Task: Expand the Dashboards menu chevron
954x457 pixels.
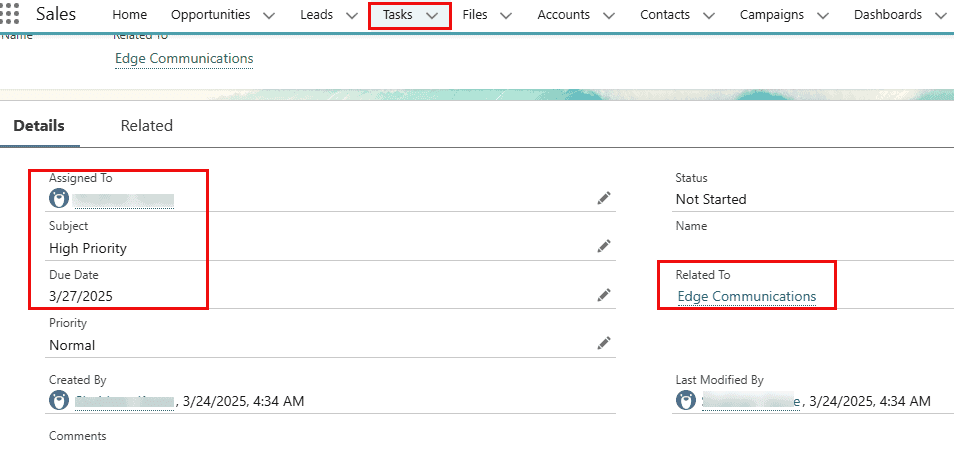Action: tap(941, 16)
